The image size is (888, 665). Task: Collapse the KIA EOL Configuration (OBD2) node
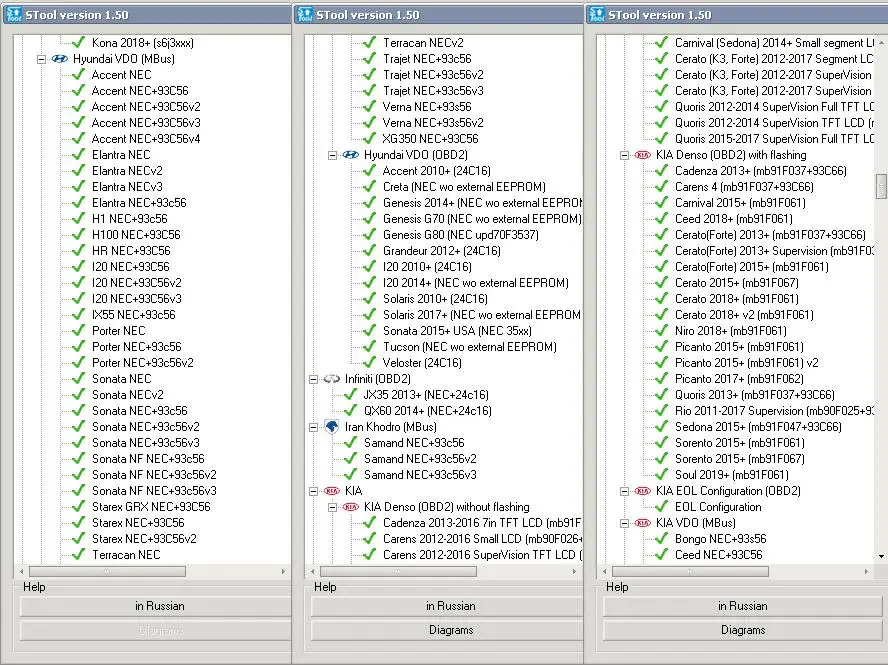click(624, 491)
